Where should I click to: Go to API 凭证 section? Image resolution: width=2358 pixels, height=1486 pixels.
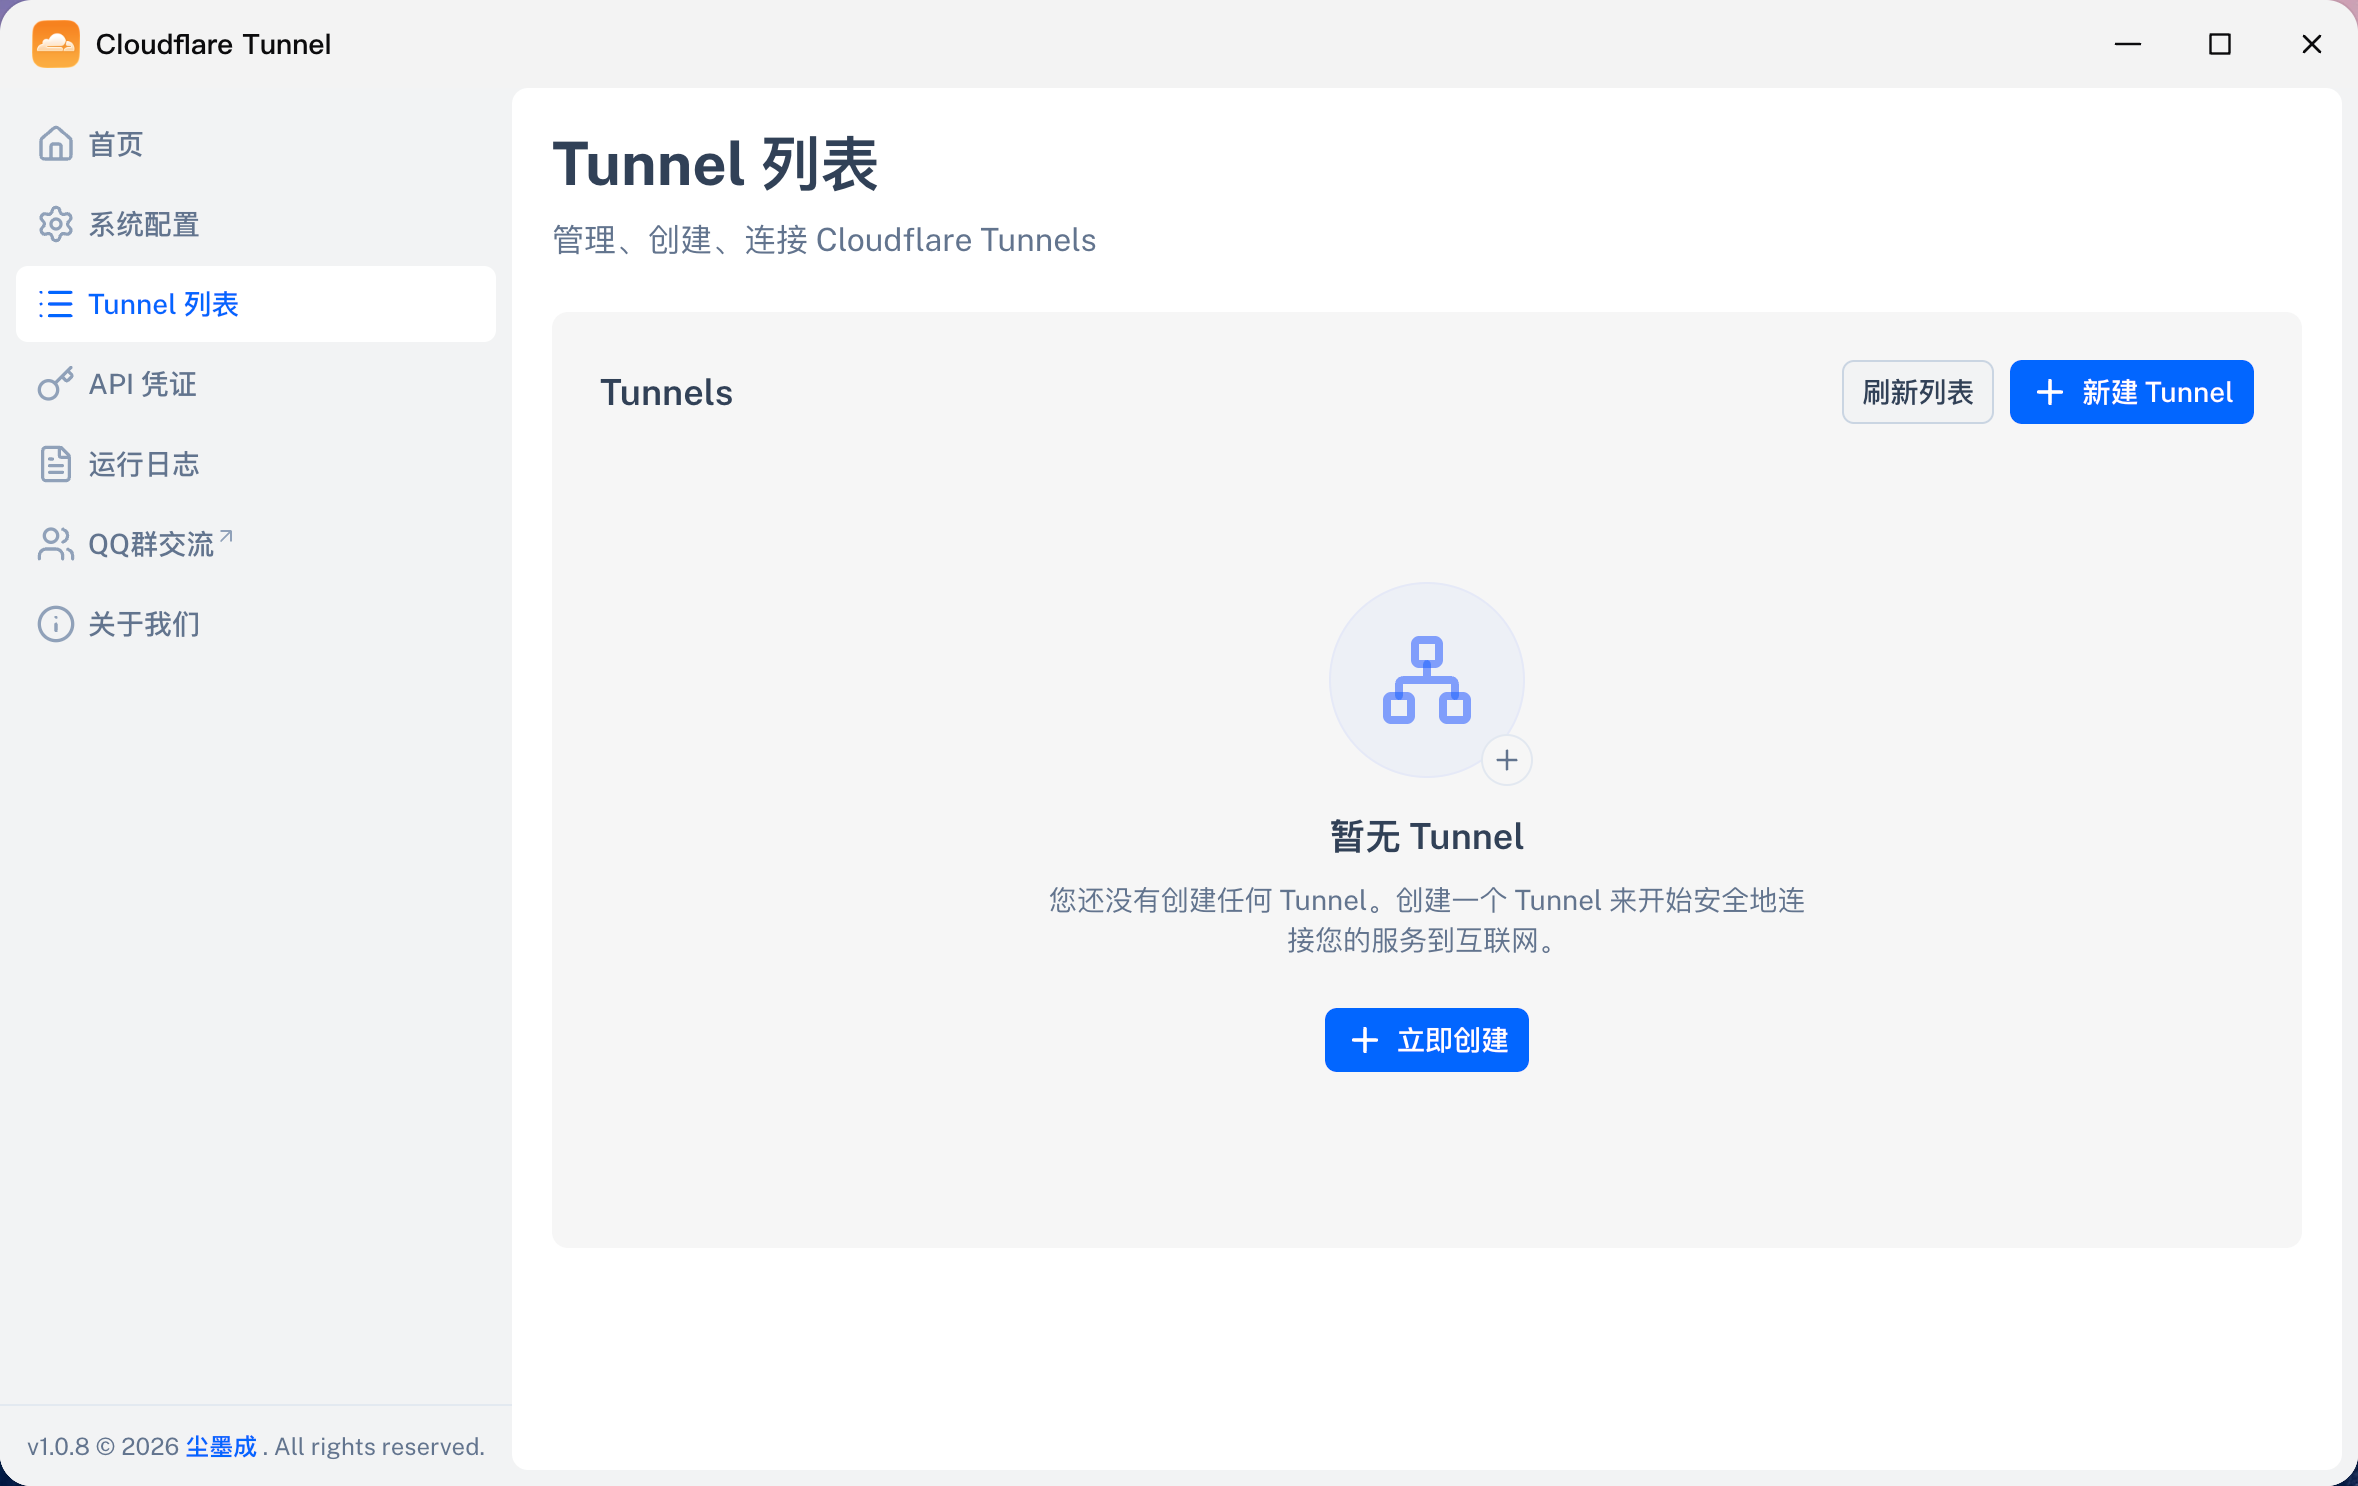click(x=256, y=384)
